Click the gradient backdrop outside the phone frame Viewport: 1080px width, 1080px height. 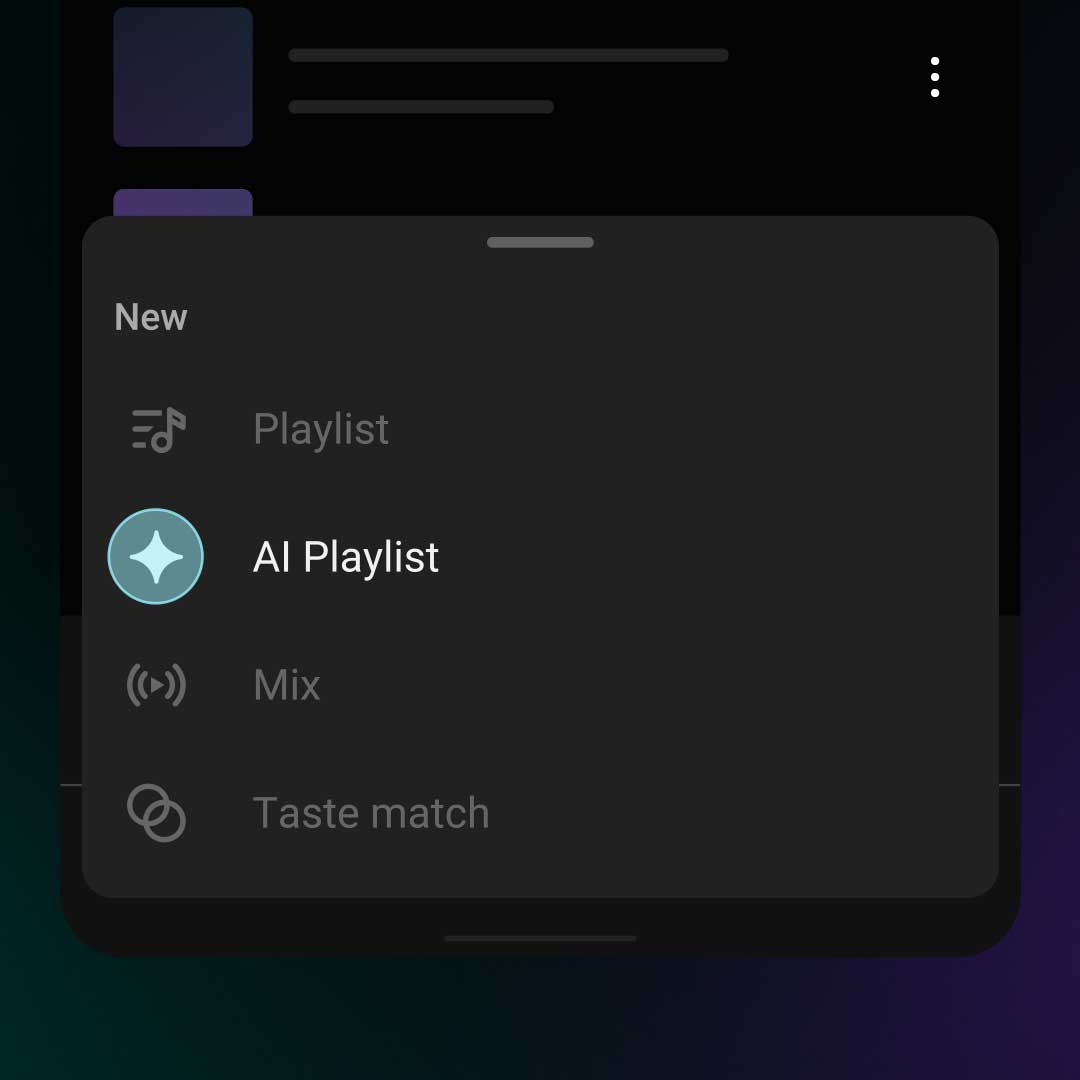click(540, 1019)
